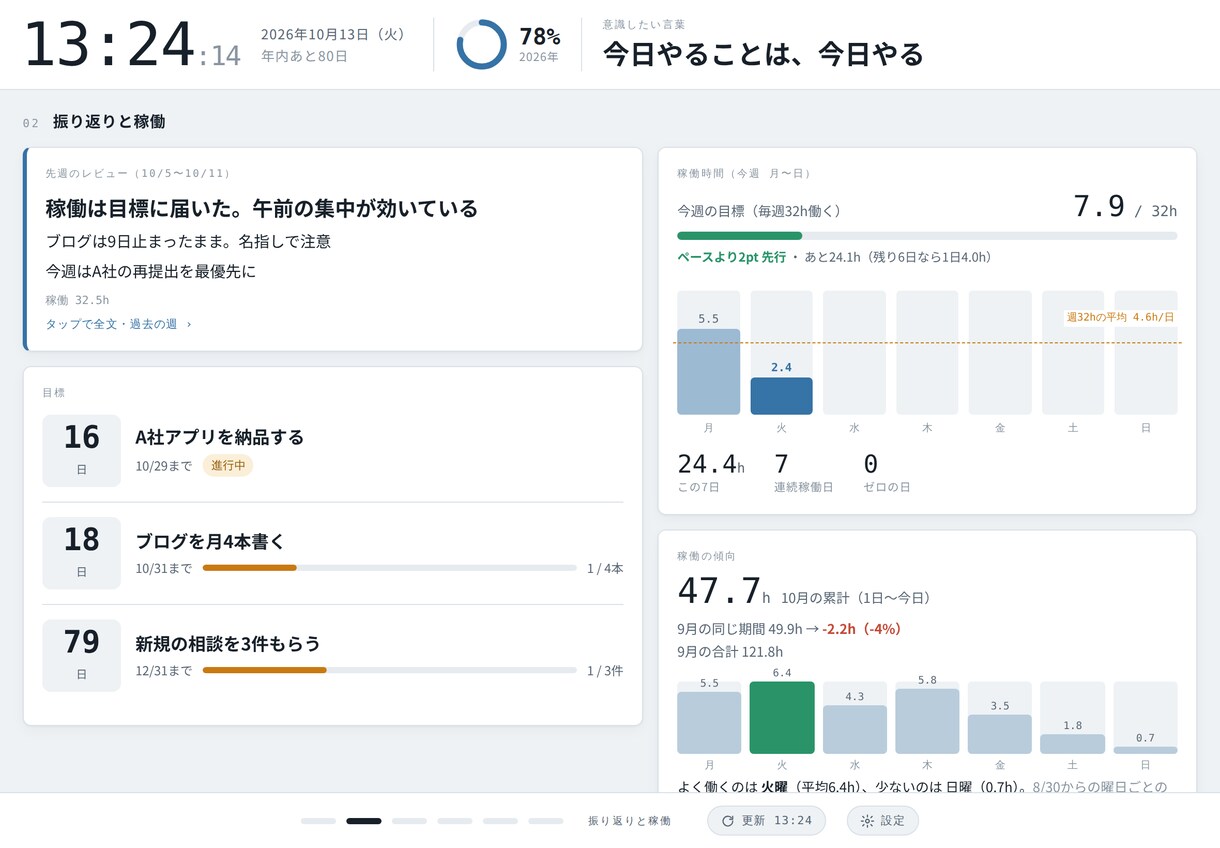Click the gear icon in 設定 button
The height and width of the screenshot is (848, 1220).
867,820
